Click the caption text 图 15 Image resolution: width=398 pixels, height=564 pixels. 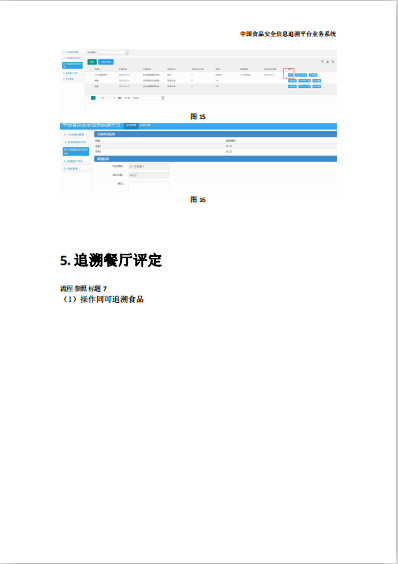(x=198, y=117)
